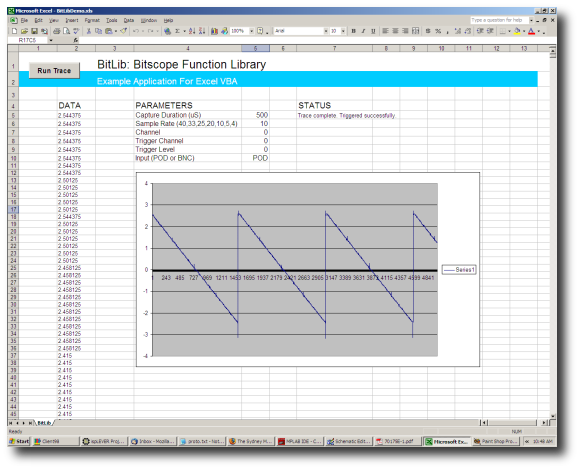The height and width of the screenshot is (470, 580).
Task: Sort ascending with the A-Z icon
Action: tap(192, 31)
